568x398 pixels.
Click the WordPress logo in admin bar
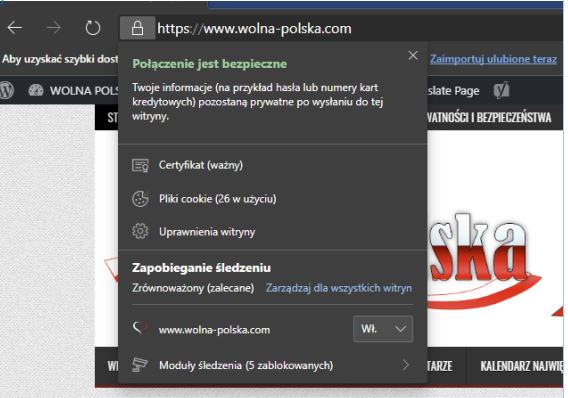pyautogui.click(x=7, y=90)
